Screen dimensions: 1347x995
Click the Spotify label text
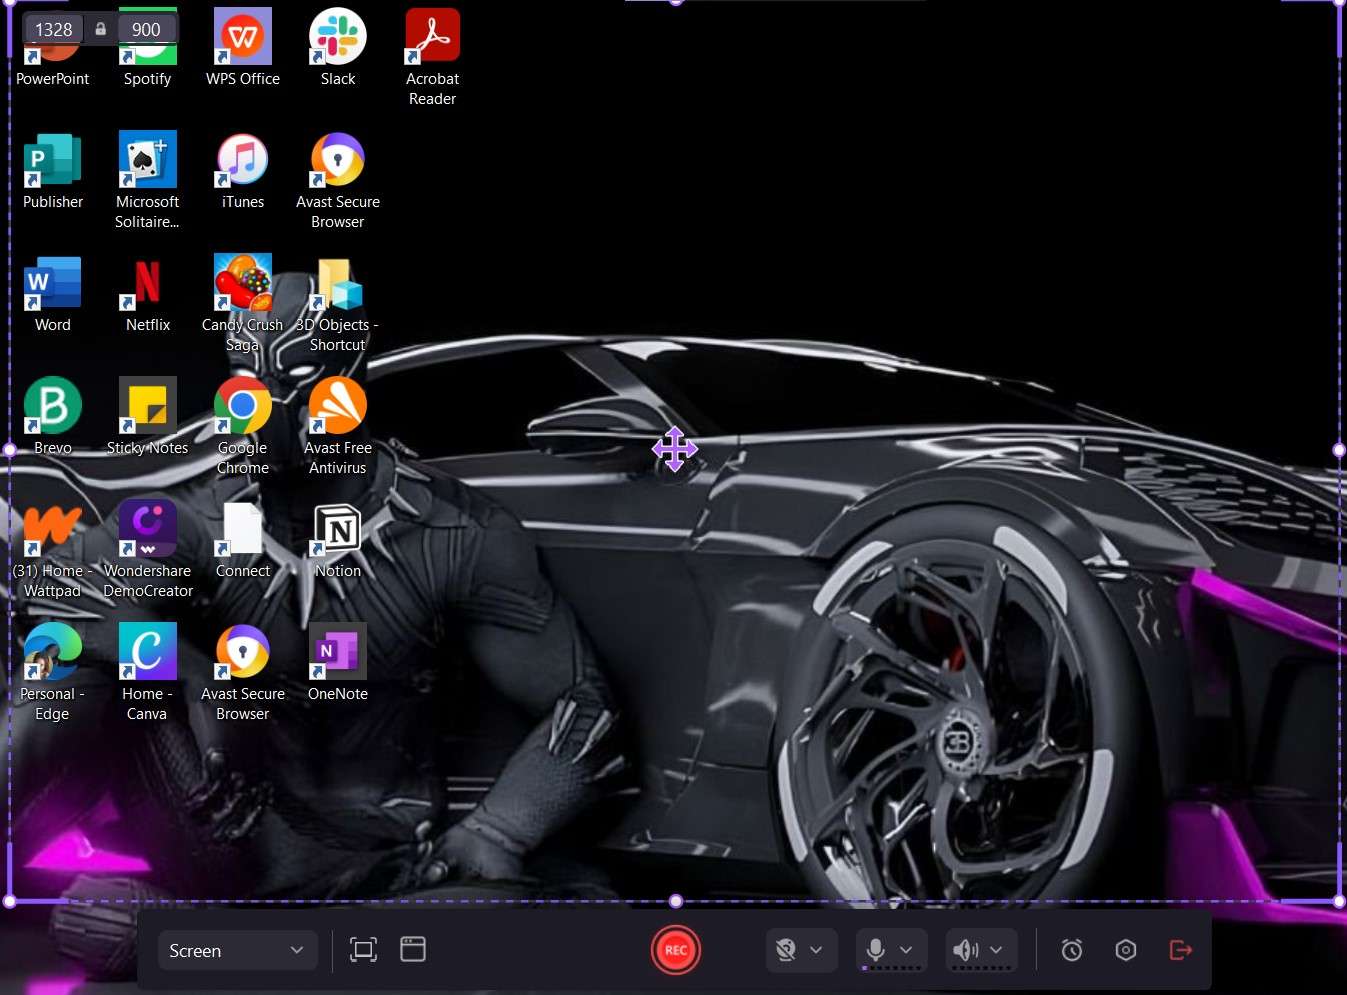pyautogui.click(x=148, y=79)
